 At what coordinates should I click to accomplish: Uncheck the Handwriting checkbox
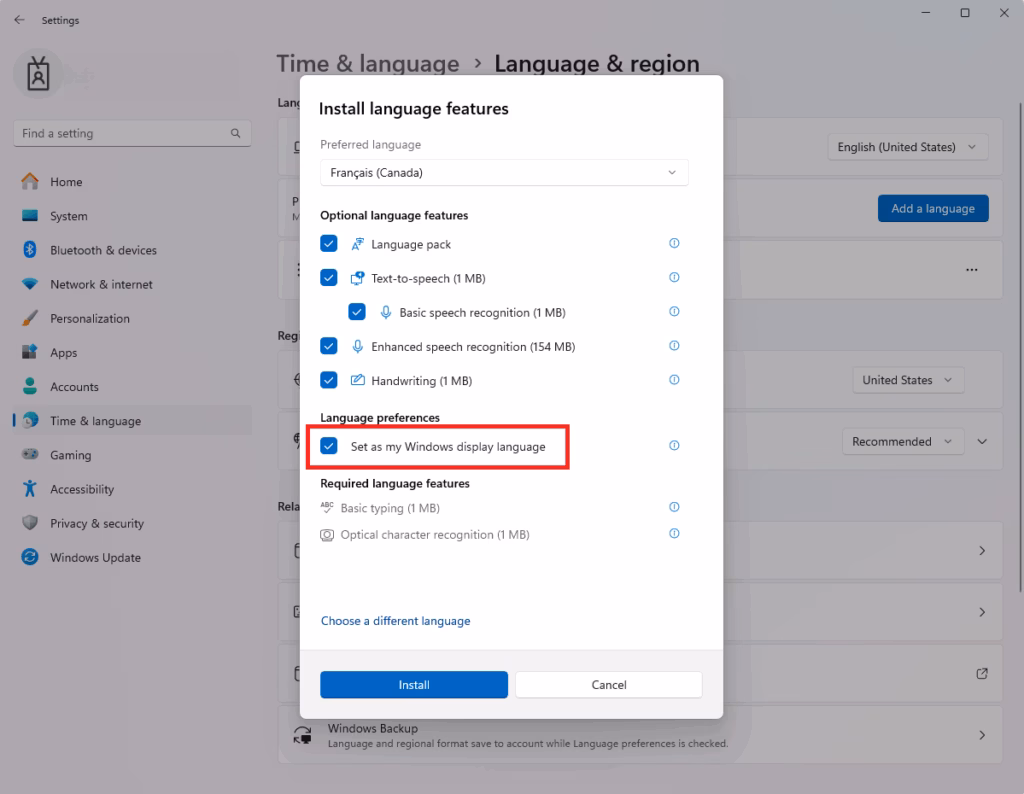(328, 379)
